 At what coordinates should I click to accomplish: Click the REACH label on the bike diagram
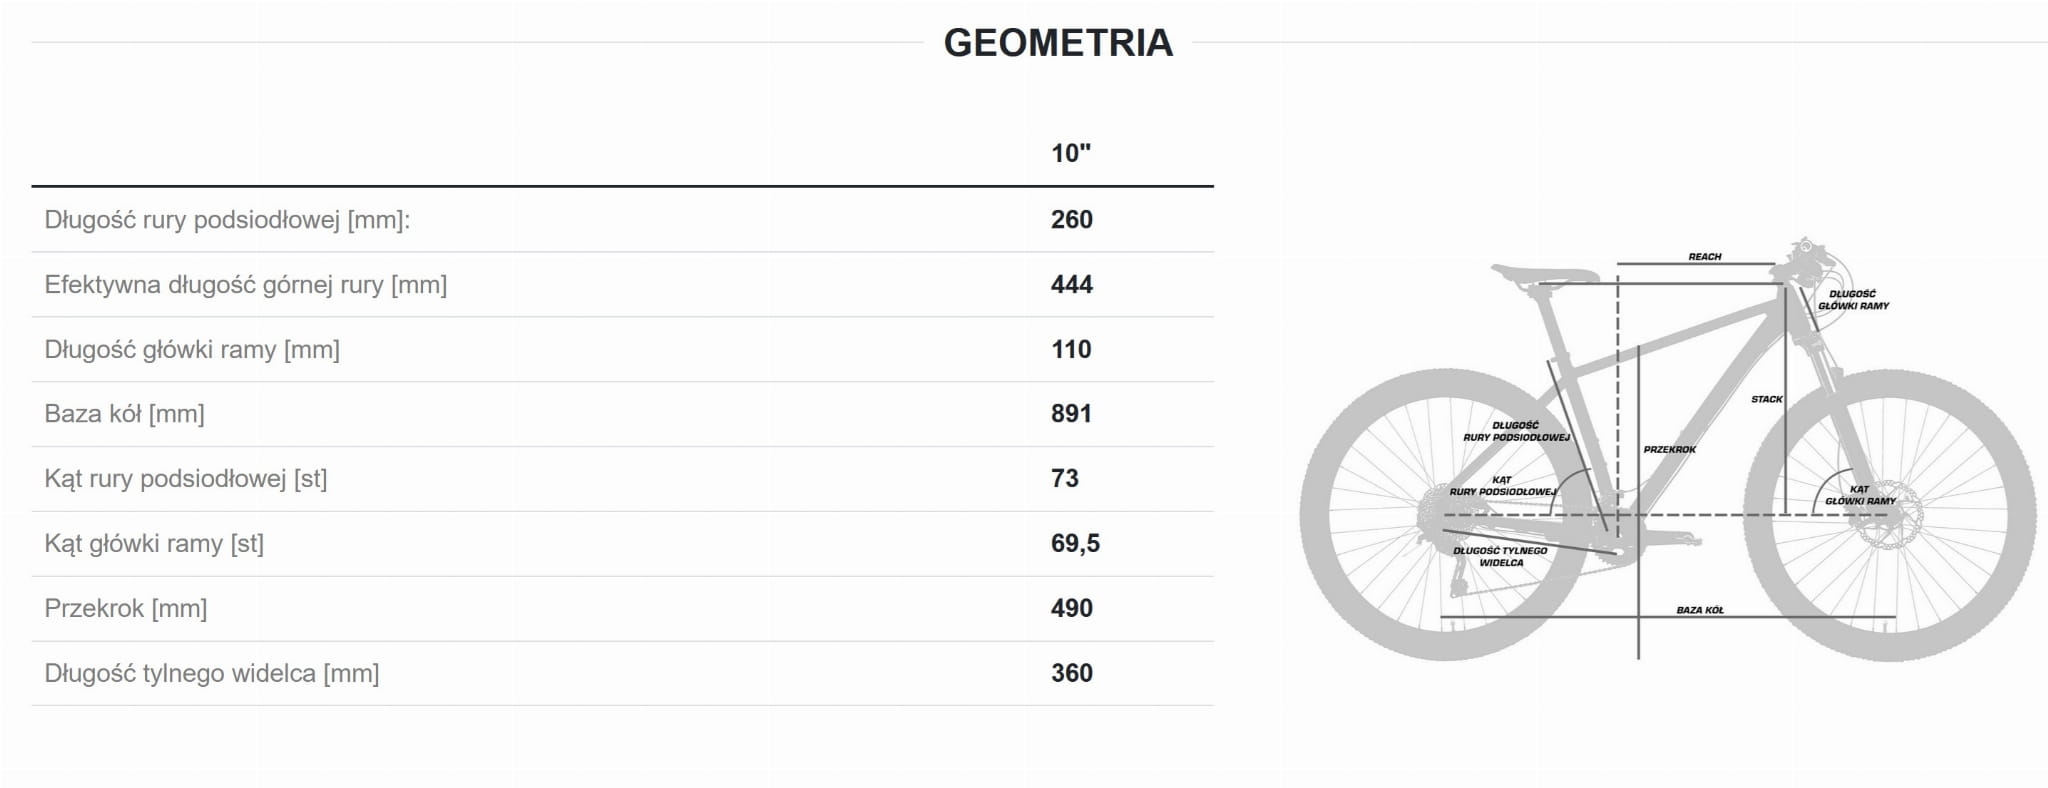click(x=1704, y=257)
